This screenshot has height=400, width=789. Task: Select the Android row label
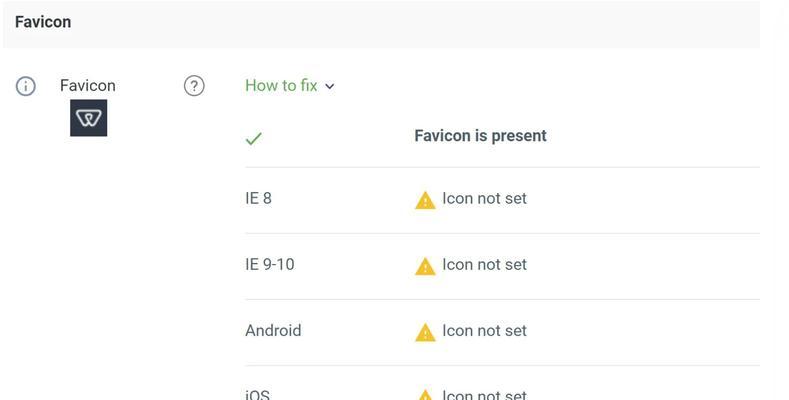(273, 331)
